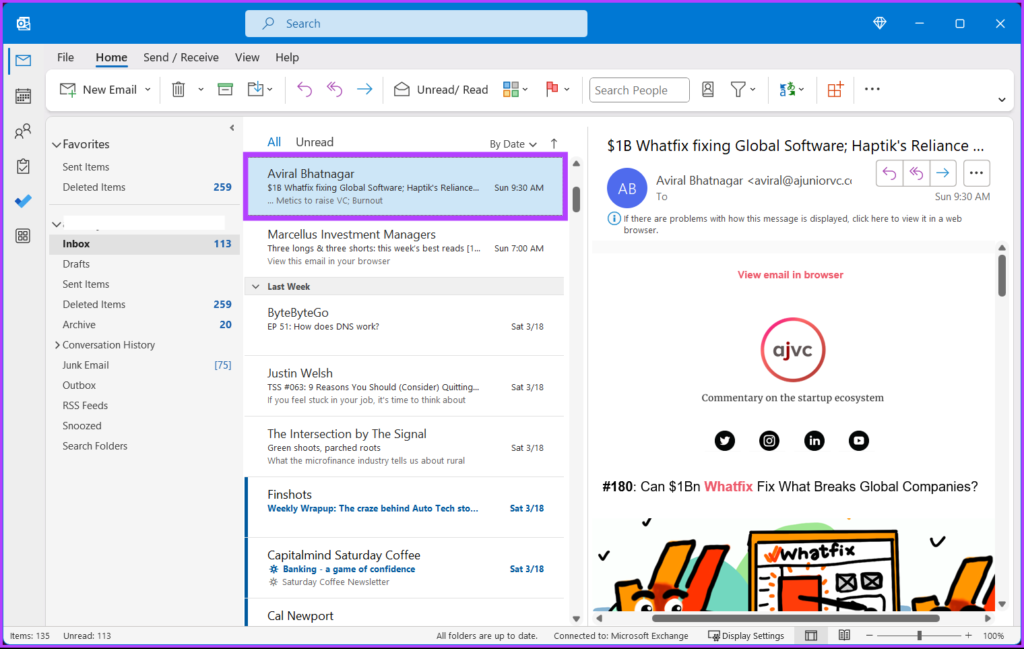
Task: Open More Apps grid icon
Action: pos(23,236)
